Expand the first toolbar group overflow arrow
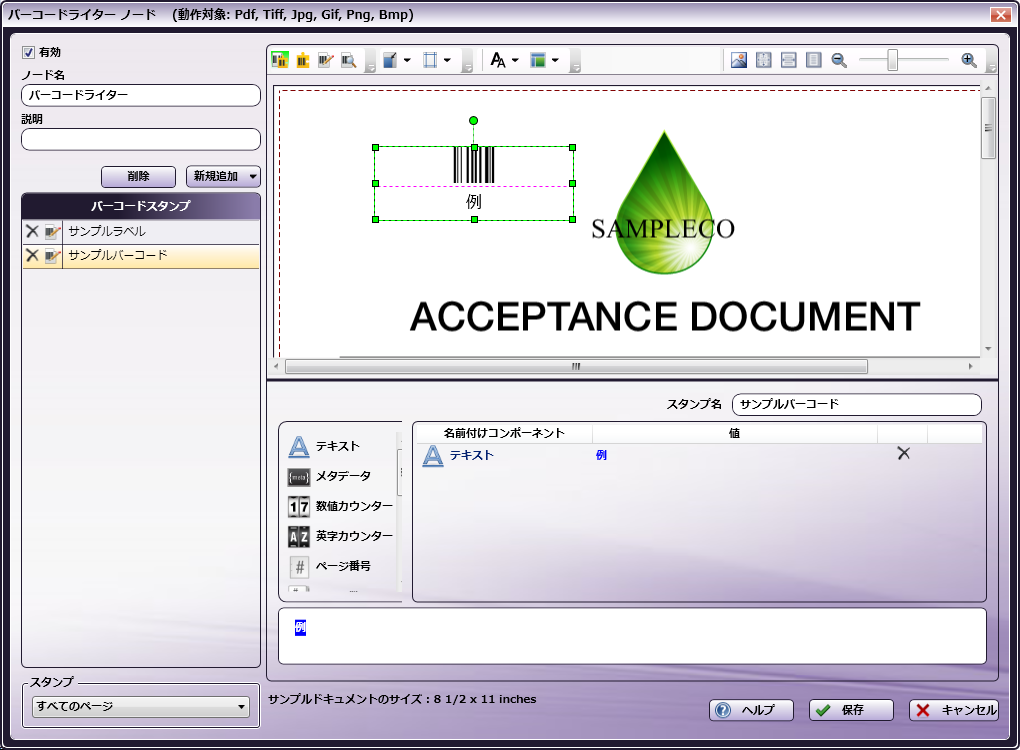Viewport: 1020px width, 750px height. click(x=370, y=62)
